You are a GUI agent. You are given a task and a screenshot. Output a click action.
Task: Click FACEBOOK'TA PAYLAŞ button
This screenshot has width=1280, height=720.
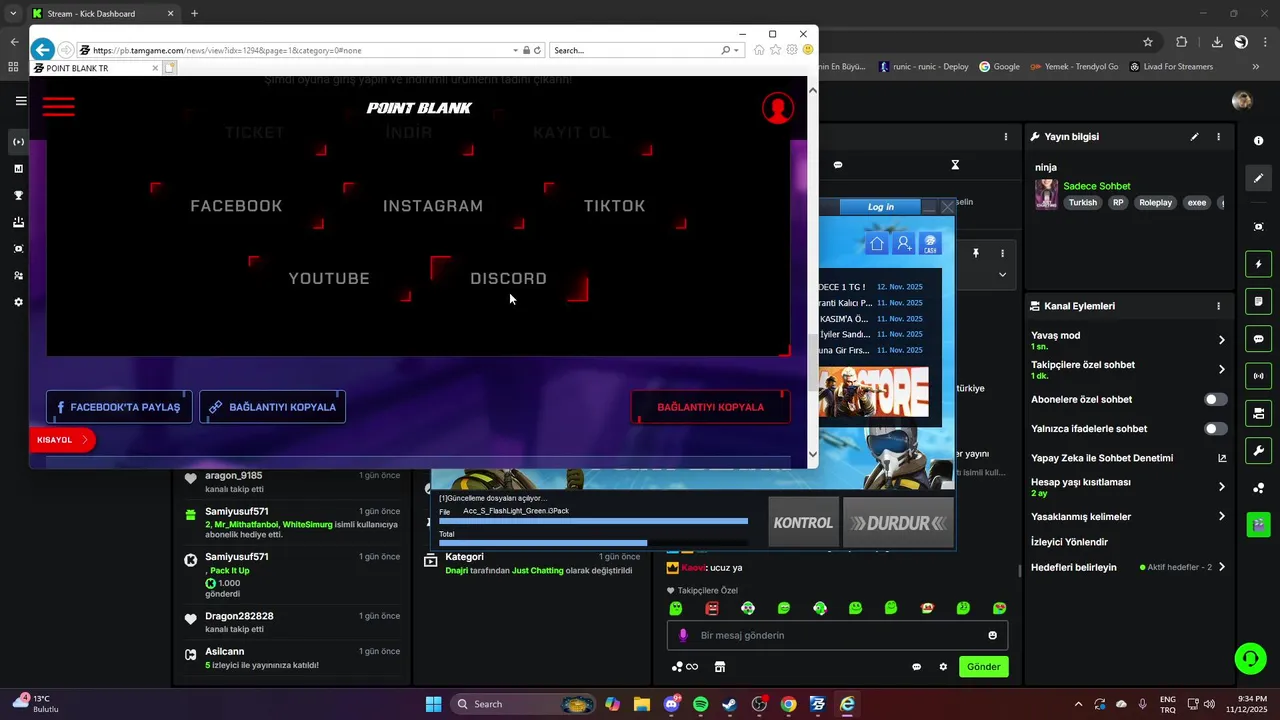[x=119, y=407]
